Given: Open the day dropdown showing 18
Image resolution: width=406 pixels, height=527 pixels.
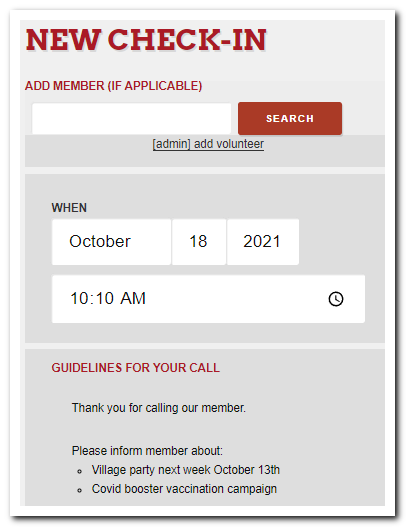Looking at the screenshot, I should 199,242.
